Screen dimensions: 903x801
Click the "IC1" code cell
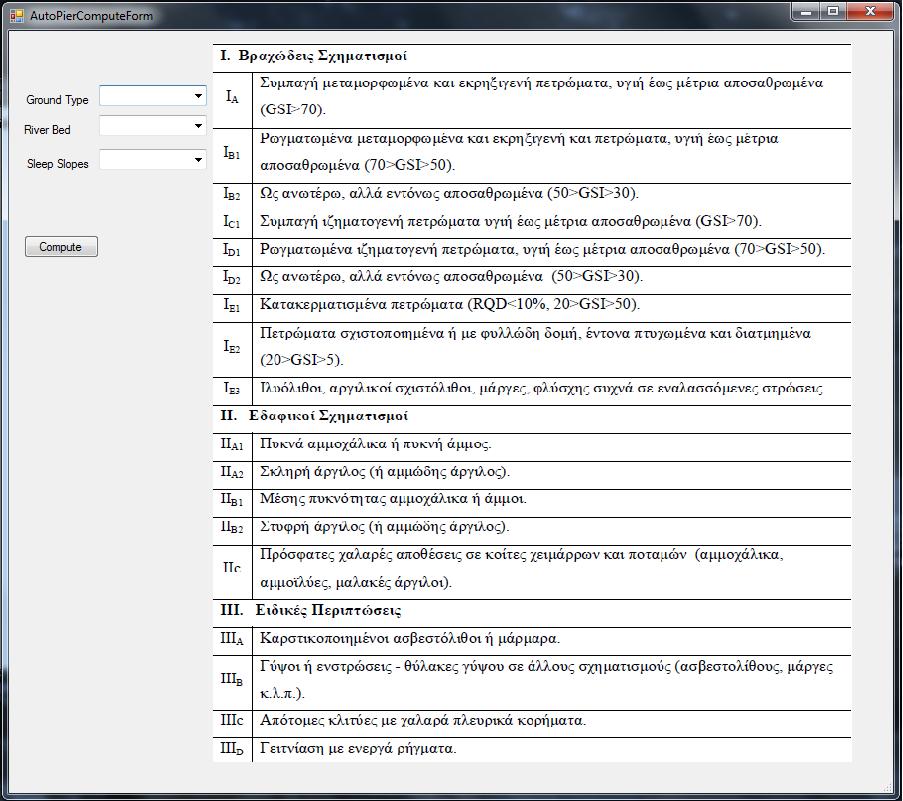(x=232, y=222)
